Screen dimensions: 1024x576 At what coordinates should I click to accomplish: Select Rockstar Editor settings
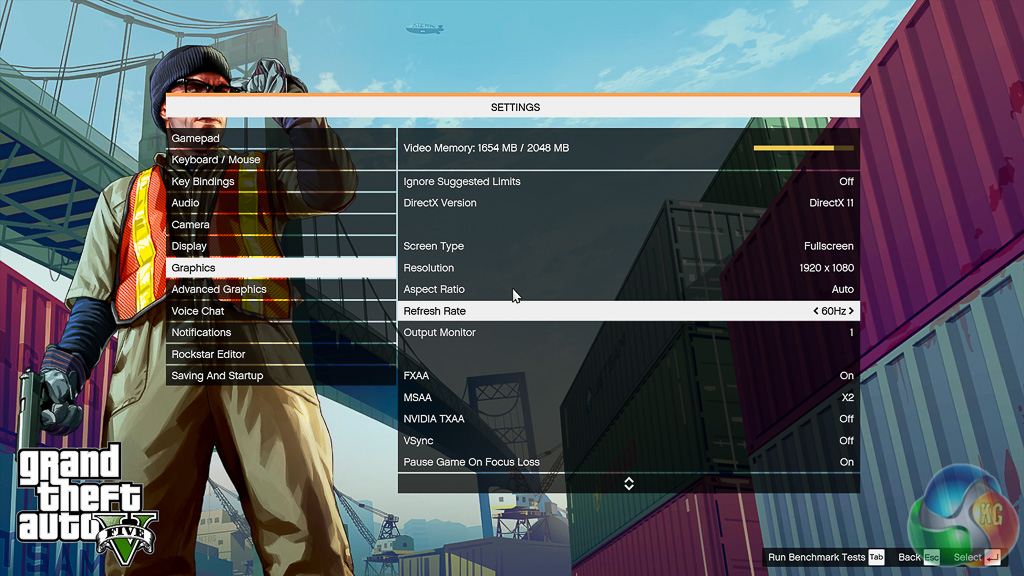(x=281, y=354)
